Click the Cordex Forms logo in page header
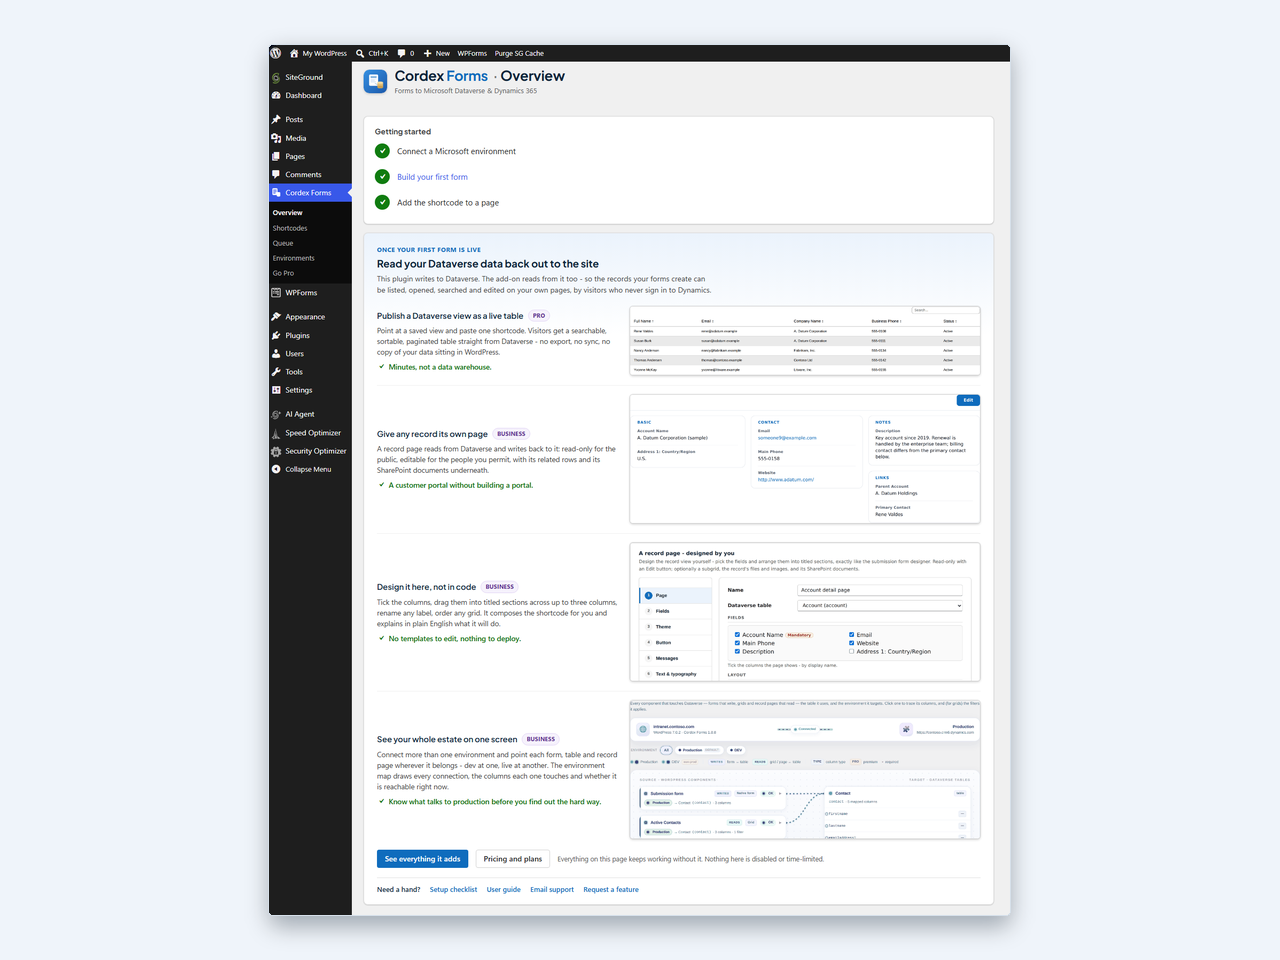The width and height of the screenshot is (1280, 960). 375,81
